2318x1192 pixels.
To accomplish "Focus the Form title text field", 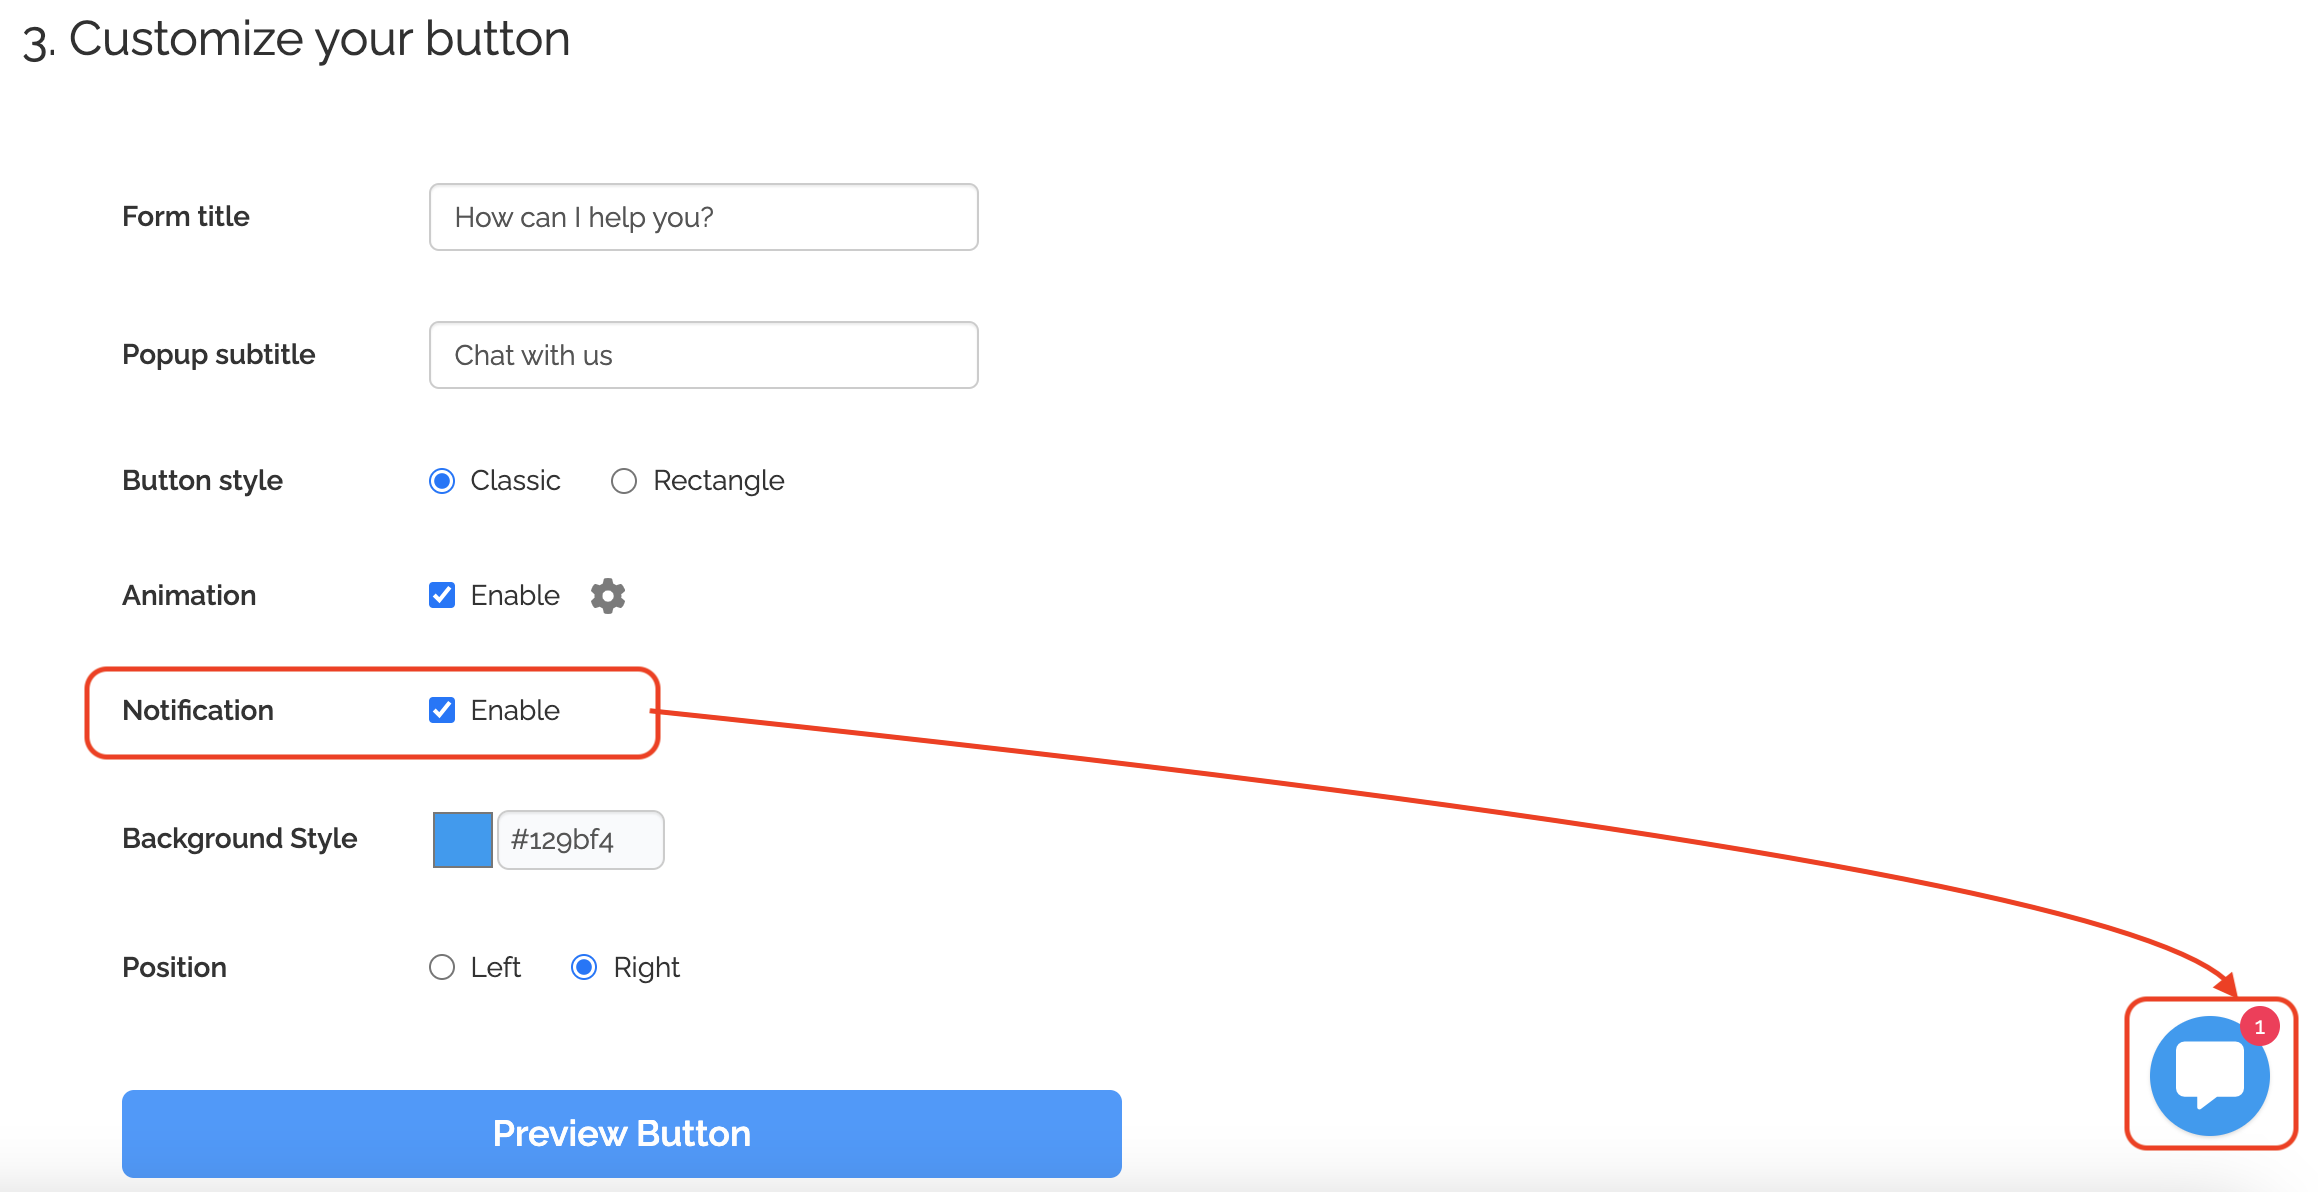I will pyautogui.click(x=703, y=217).
